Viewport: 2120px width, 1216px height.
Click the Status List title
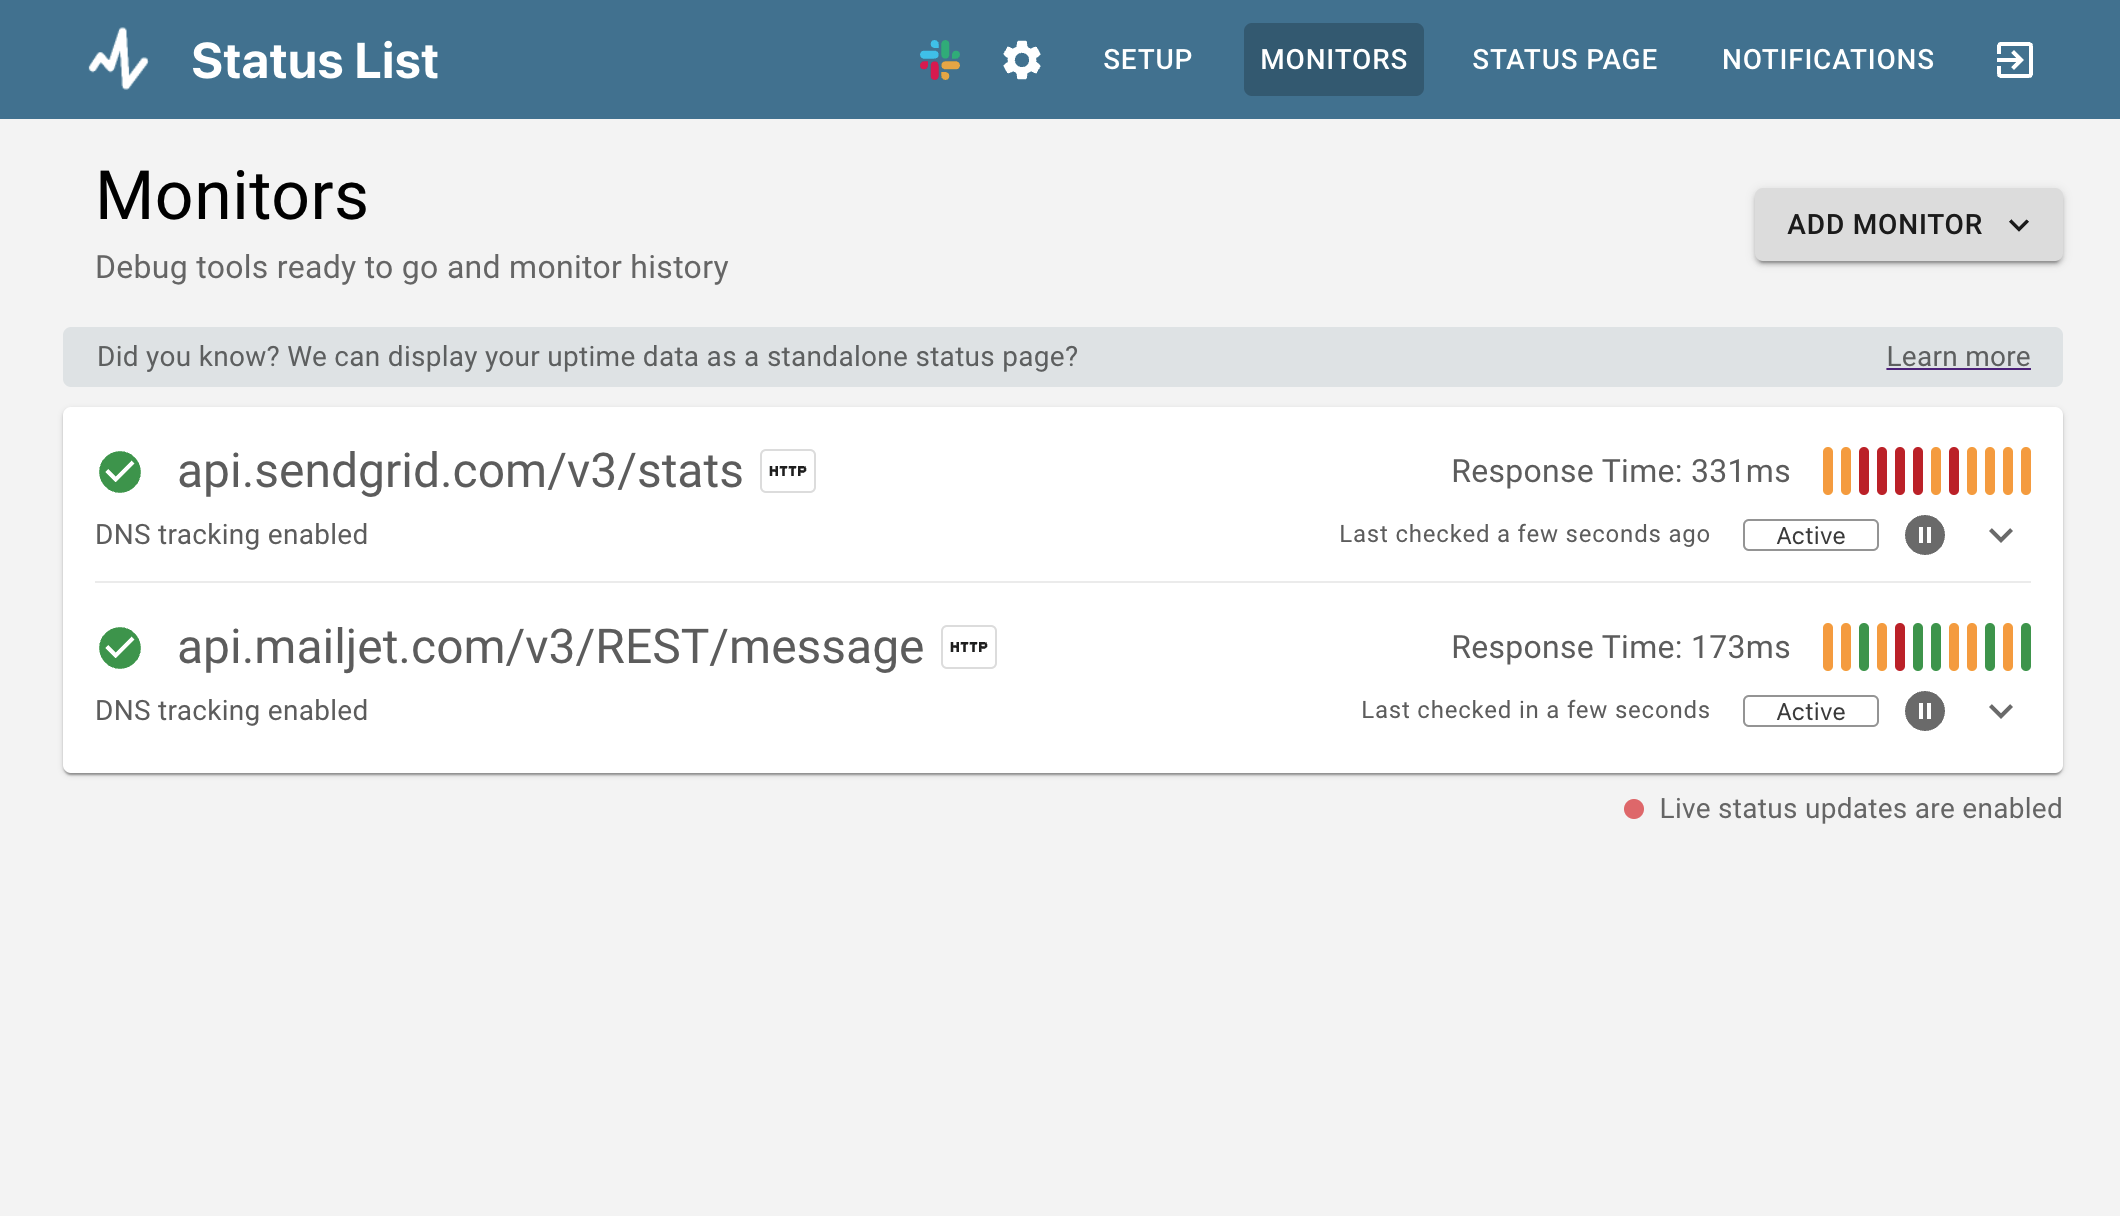pyautogui.click(x=315, y=60)
